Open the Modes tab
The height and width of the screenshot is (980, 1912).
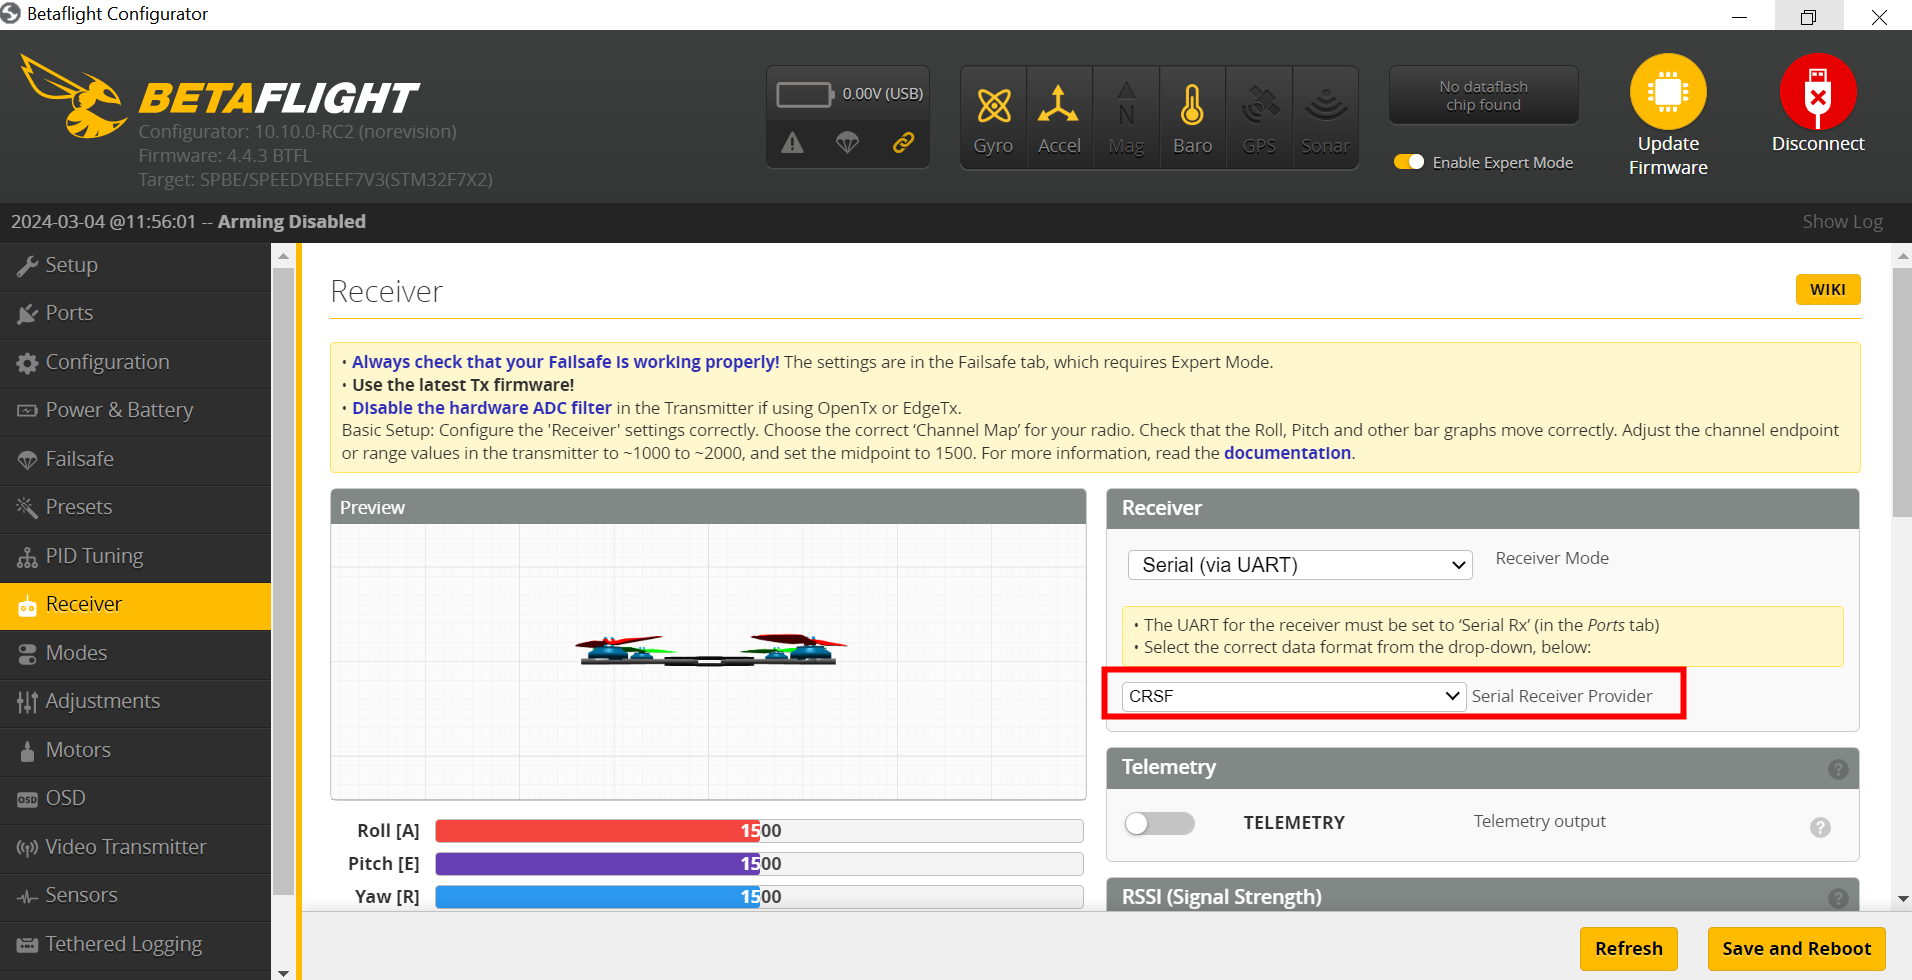point(135,654)
